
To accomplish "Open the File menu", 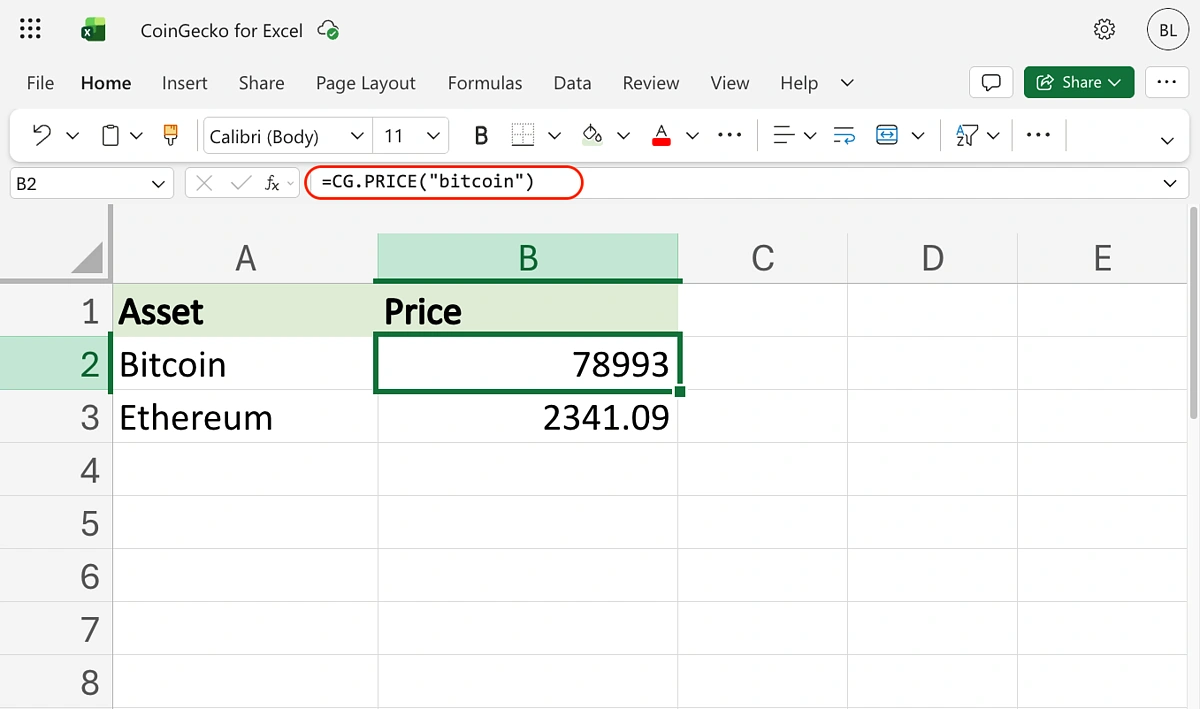I will (40, 83).
